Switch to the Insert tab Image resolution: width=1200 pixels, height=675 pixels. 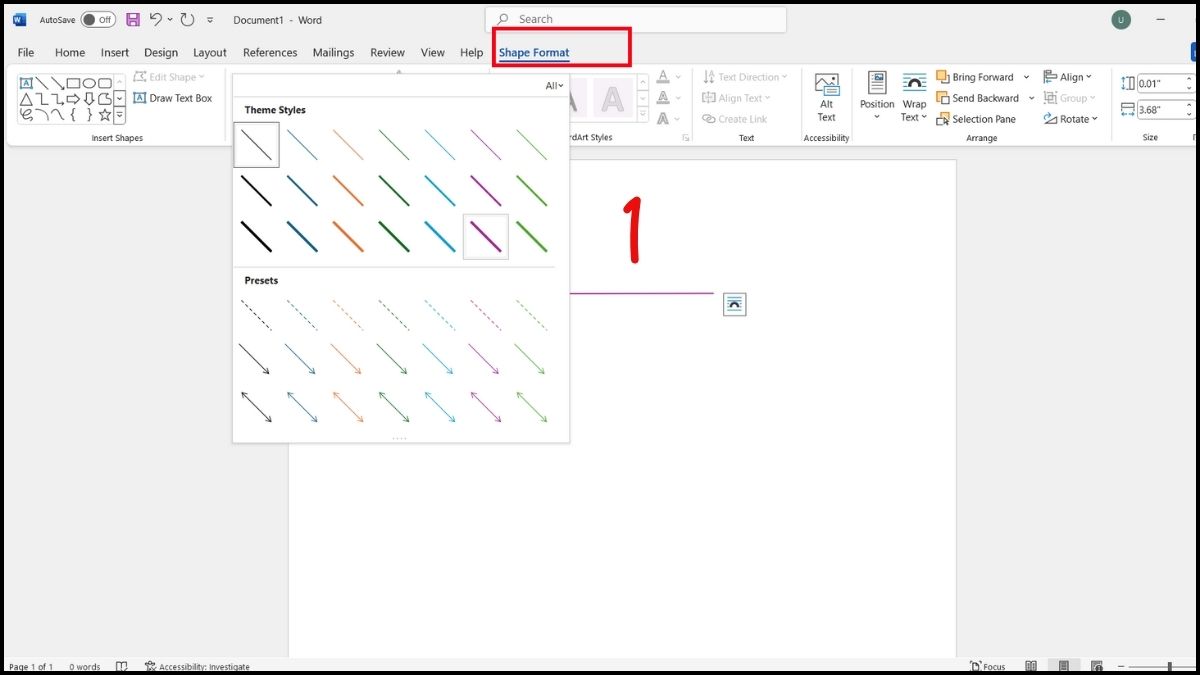pyautogui.click(x=115, y=52)
